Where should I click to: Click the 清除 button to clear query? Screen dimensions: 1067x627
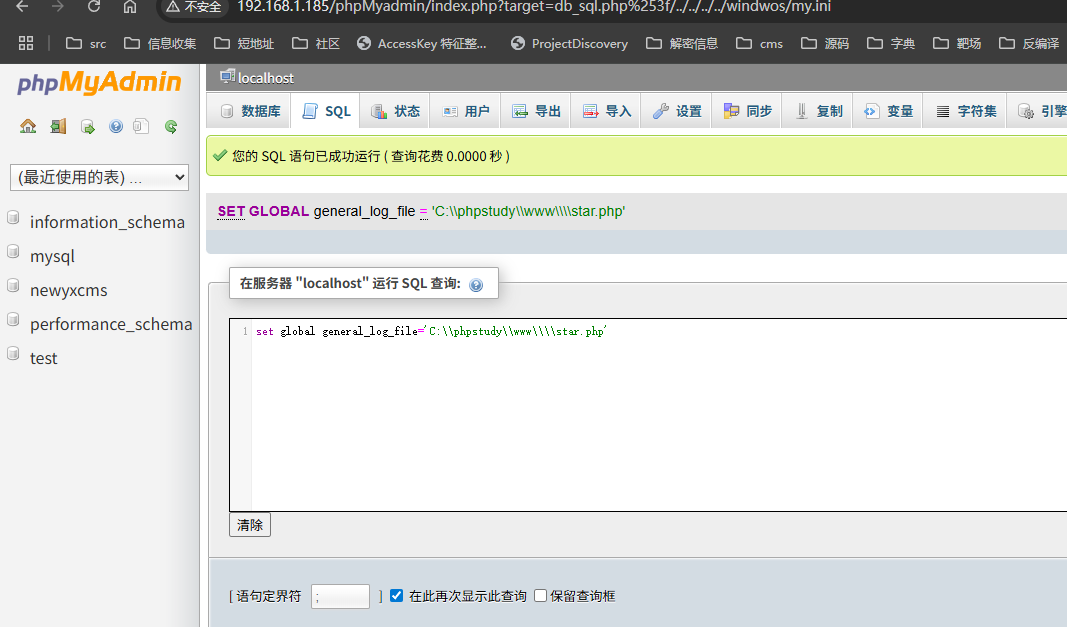pyautogui.click(x=249, y=524)
